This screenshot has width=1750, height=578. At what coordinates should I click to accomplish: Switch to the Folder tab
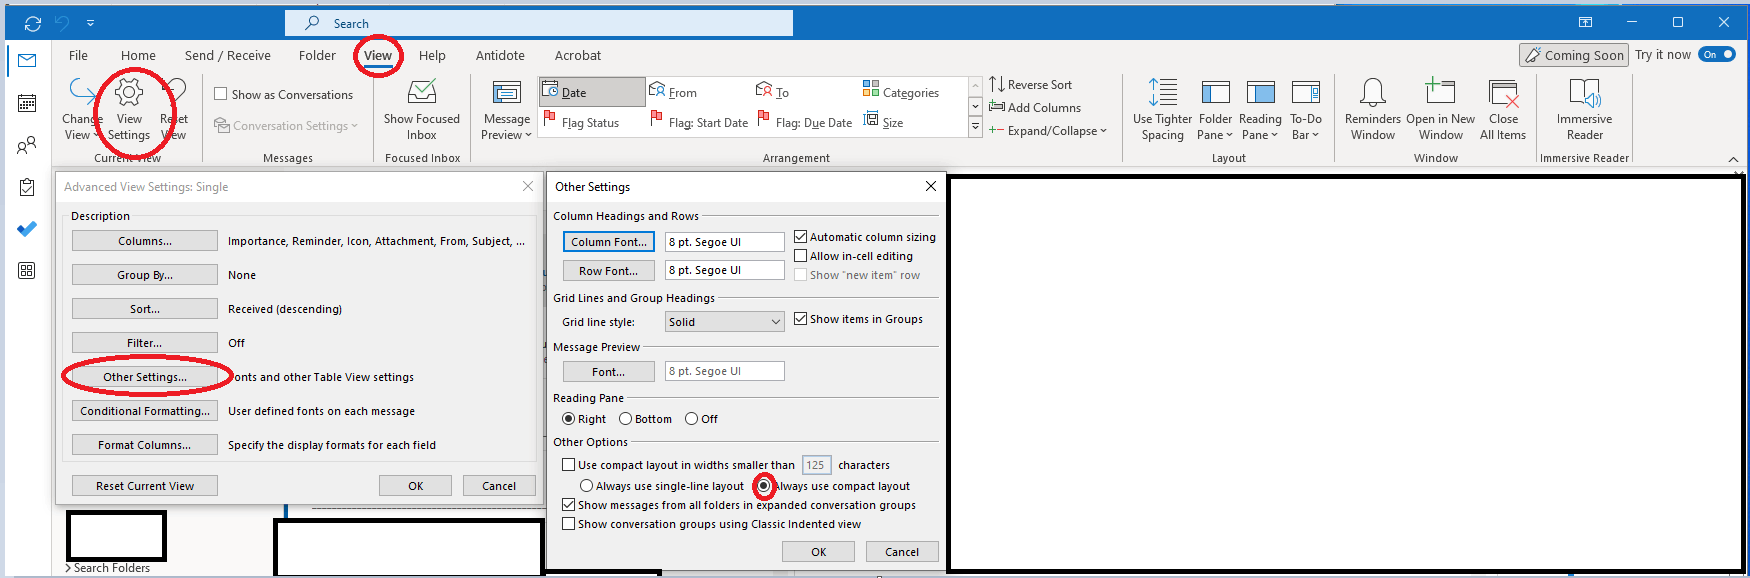pyautogui.click(x=317, y=56)
